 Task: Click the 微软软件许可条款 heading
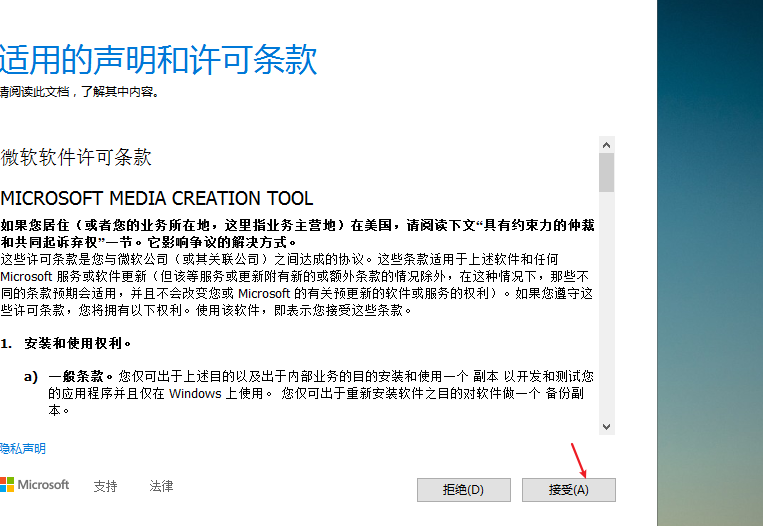point(76,157)
